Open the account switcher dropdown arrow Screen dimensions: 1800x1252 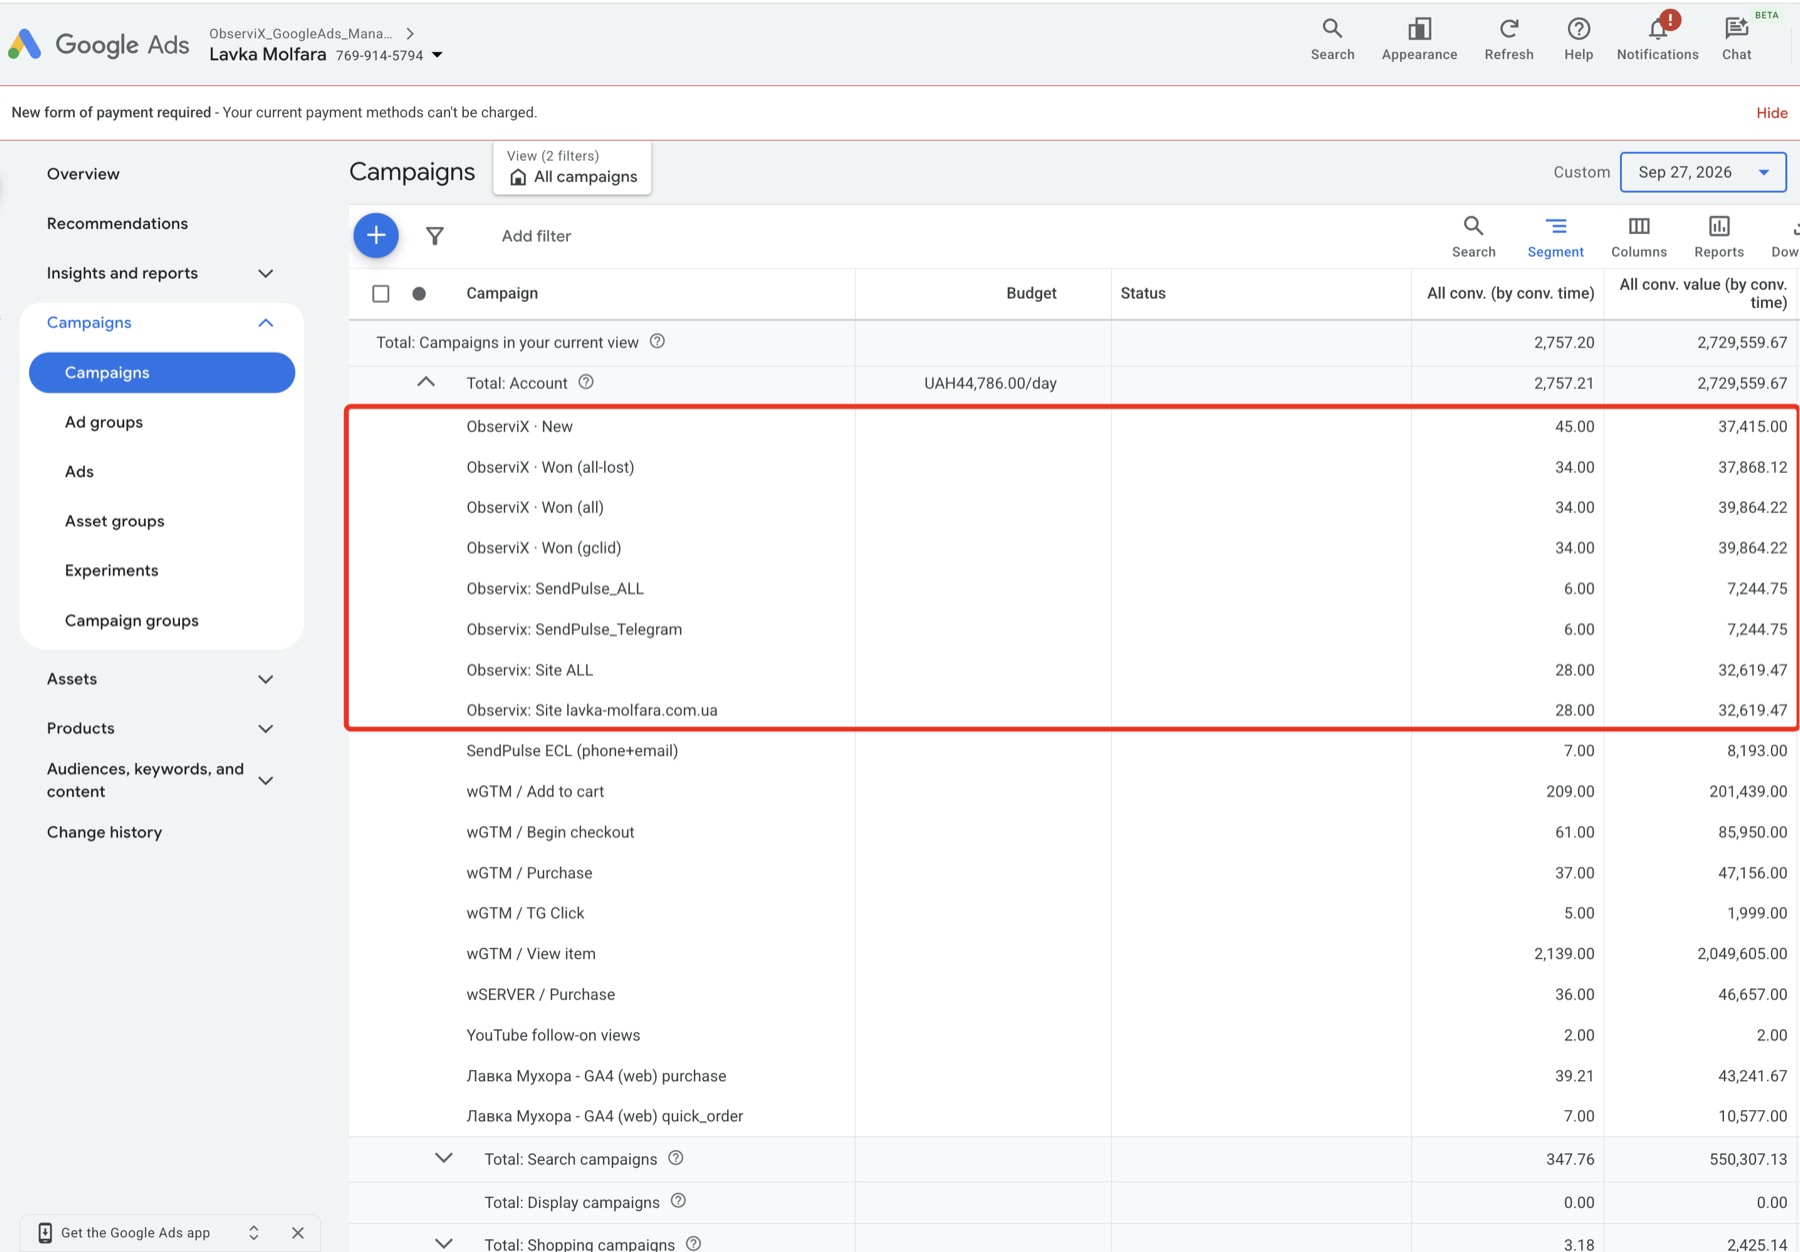coord(437,55)
